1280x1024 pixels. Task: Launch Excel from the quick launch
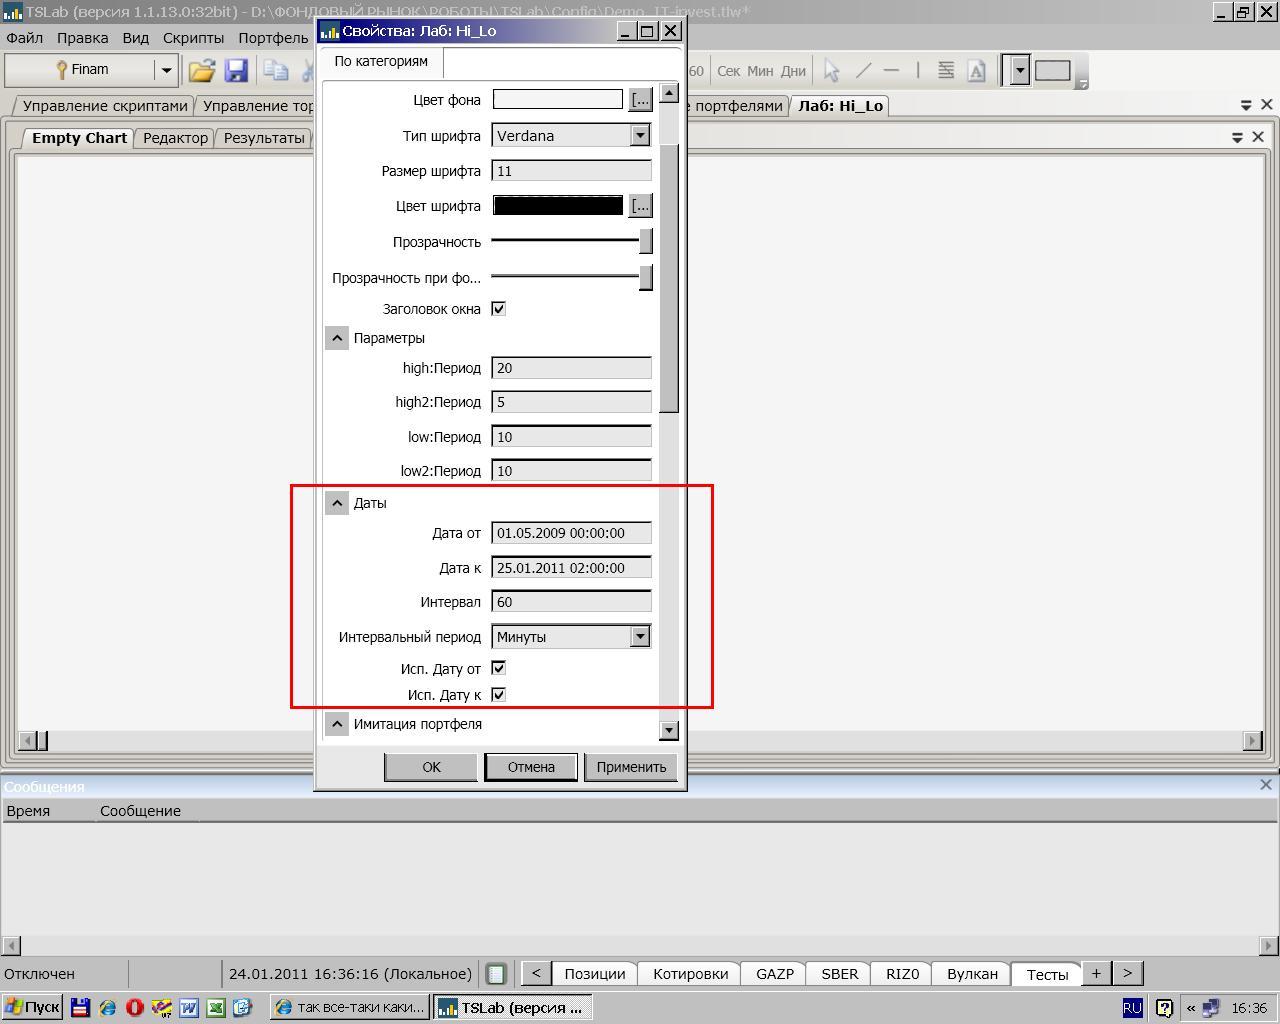click(215, 1007)
